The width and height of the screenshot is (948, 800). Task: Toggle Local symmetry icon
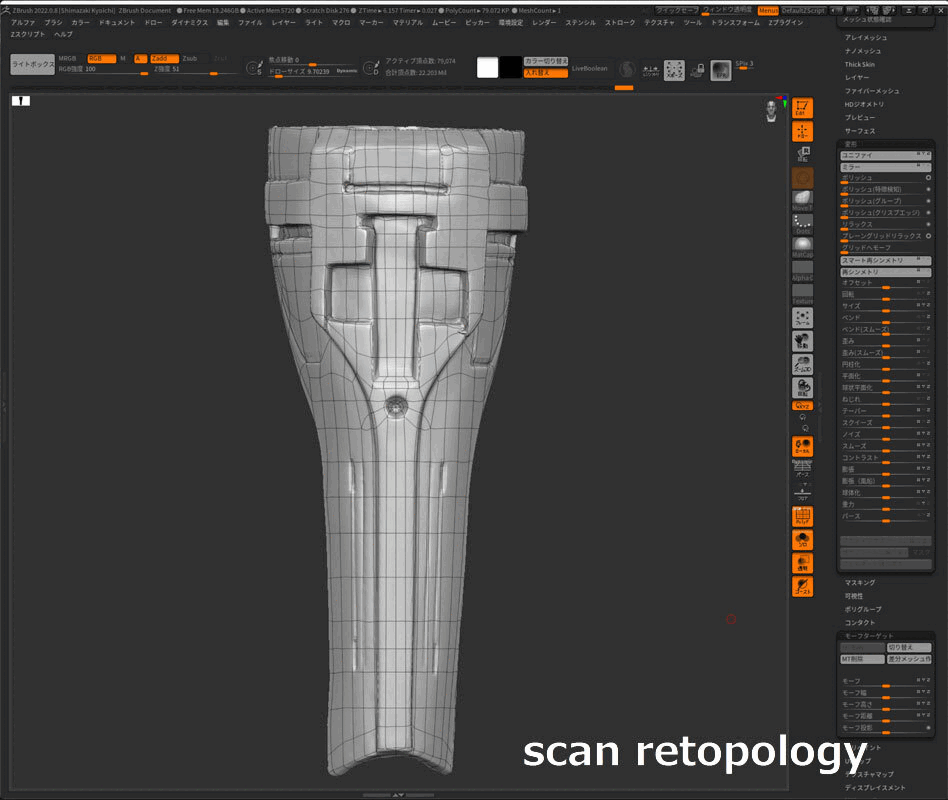point(802,446)
